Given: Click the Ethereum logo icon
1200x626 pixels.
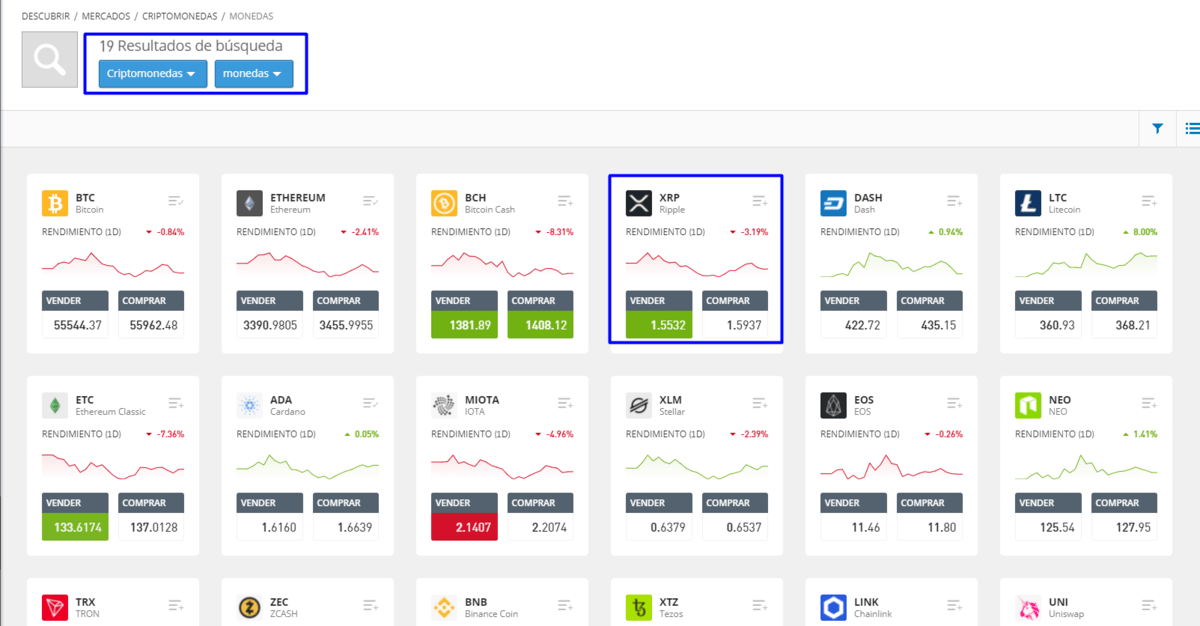Looking at the screenshot, I should coord(249,204).
